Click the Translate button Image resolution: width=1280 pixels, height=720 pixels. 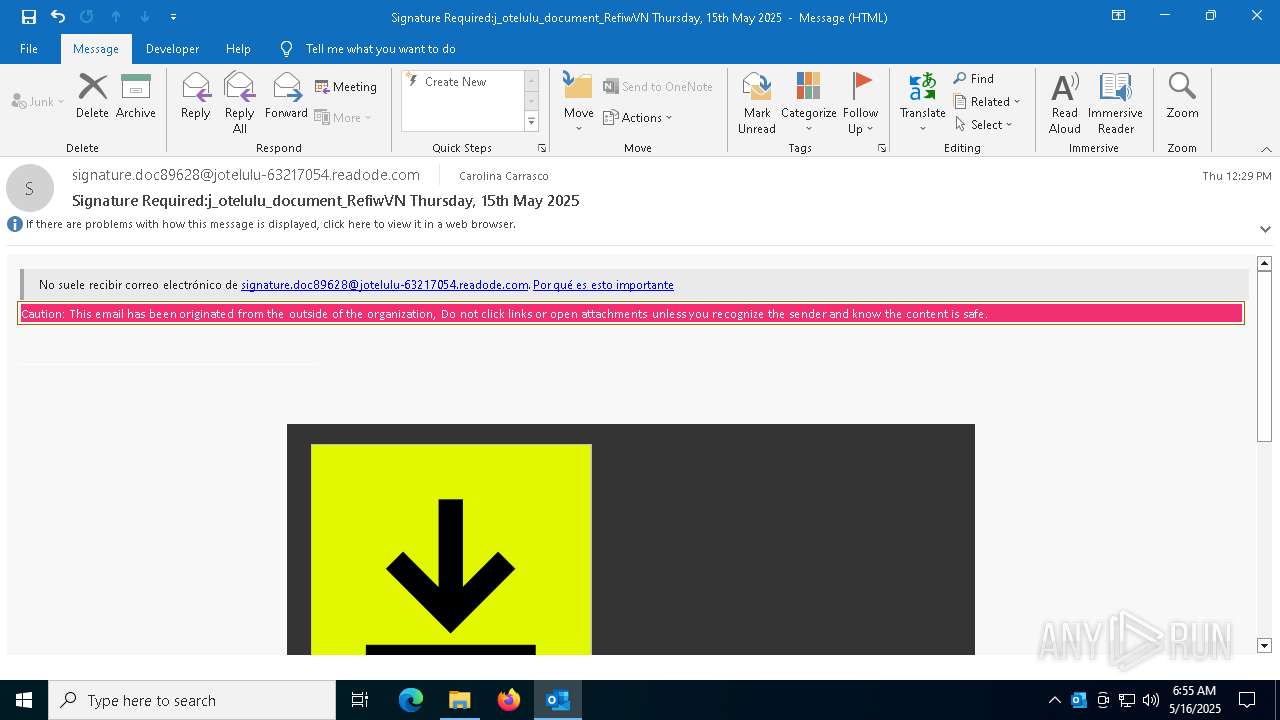pyautogui.click(x=922, y=102)
